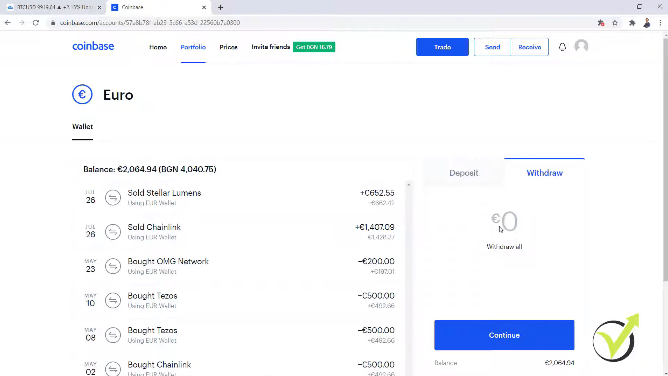
Task: View site security lock info
Action: [x=53, y=23]
